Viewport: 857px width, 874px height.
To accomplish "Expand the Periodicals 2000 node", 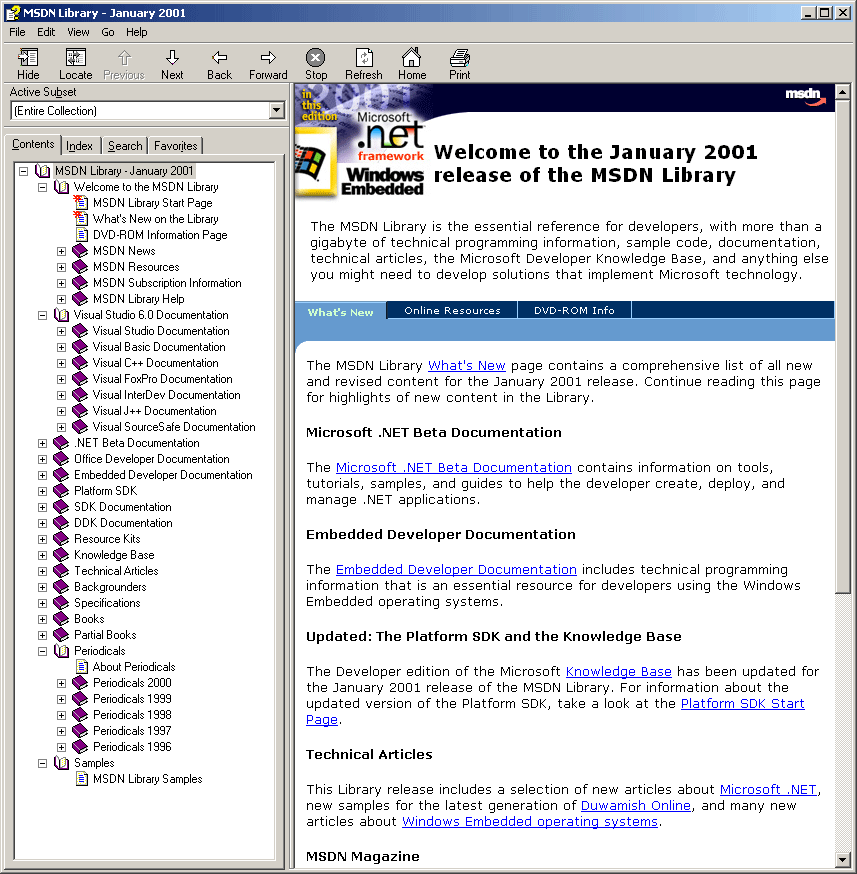I will click(61, 683).
